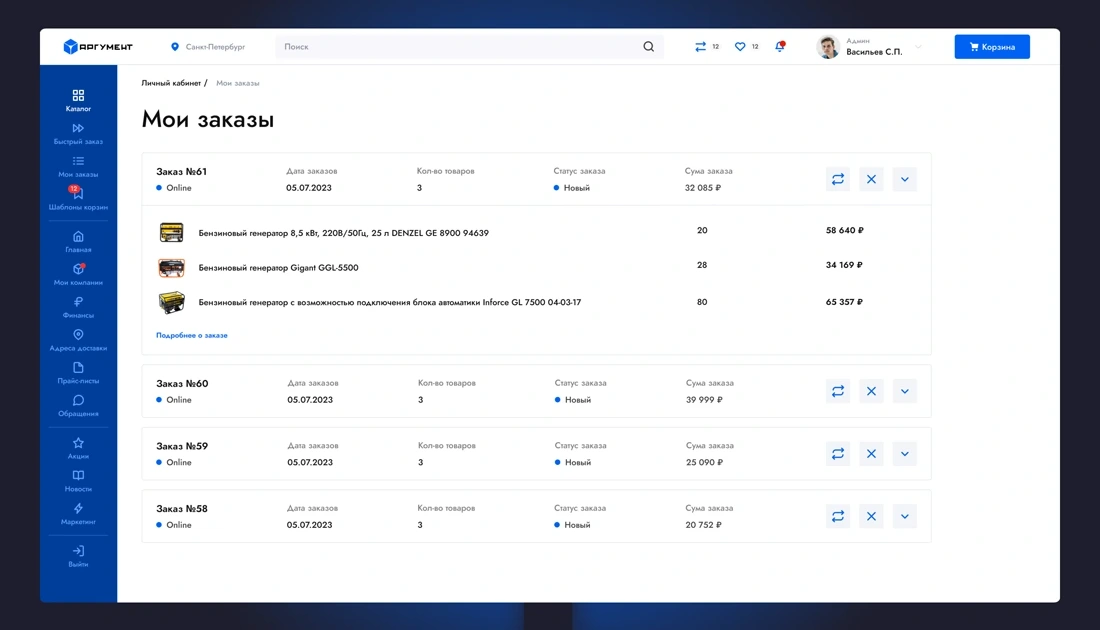
Task: Open notifications bell icon
Action: pyautogui.click(x=779, y=46)
